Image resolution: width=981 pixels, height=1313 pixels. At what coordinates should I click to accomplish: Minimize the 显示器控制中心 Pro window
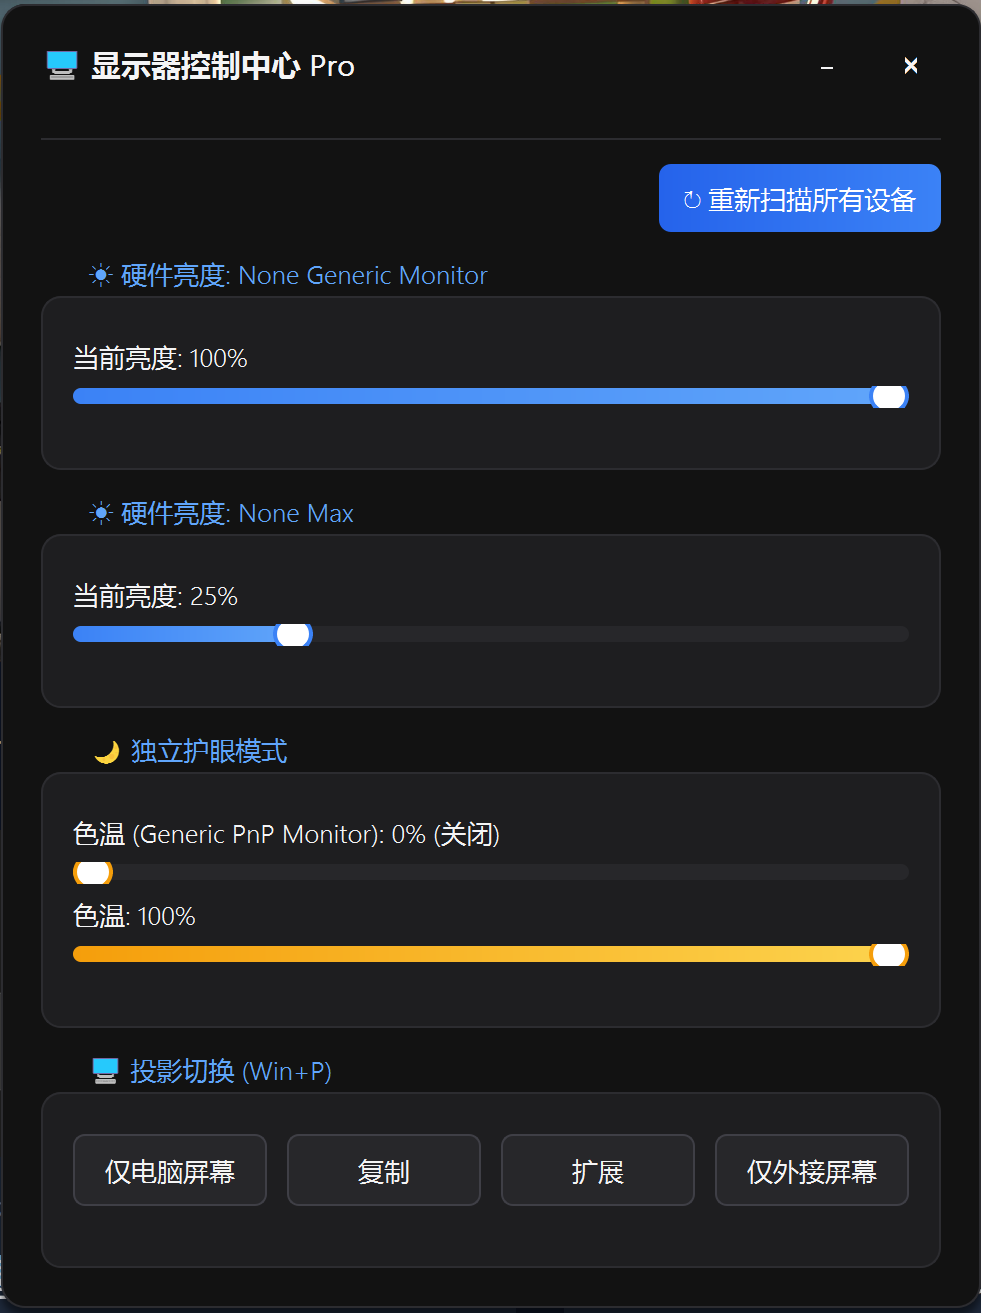pos(826,65)
